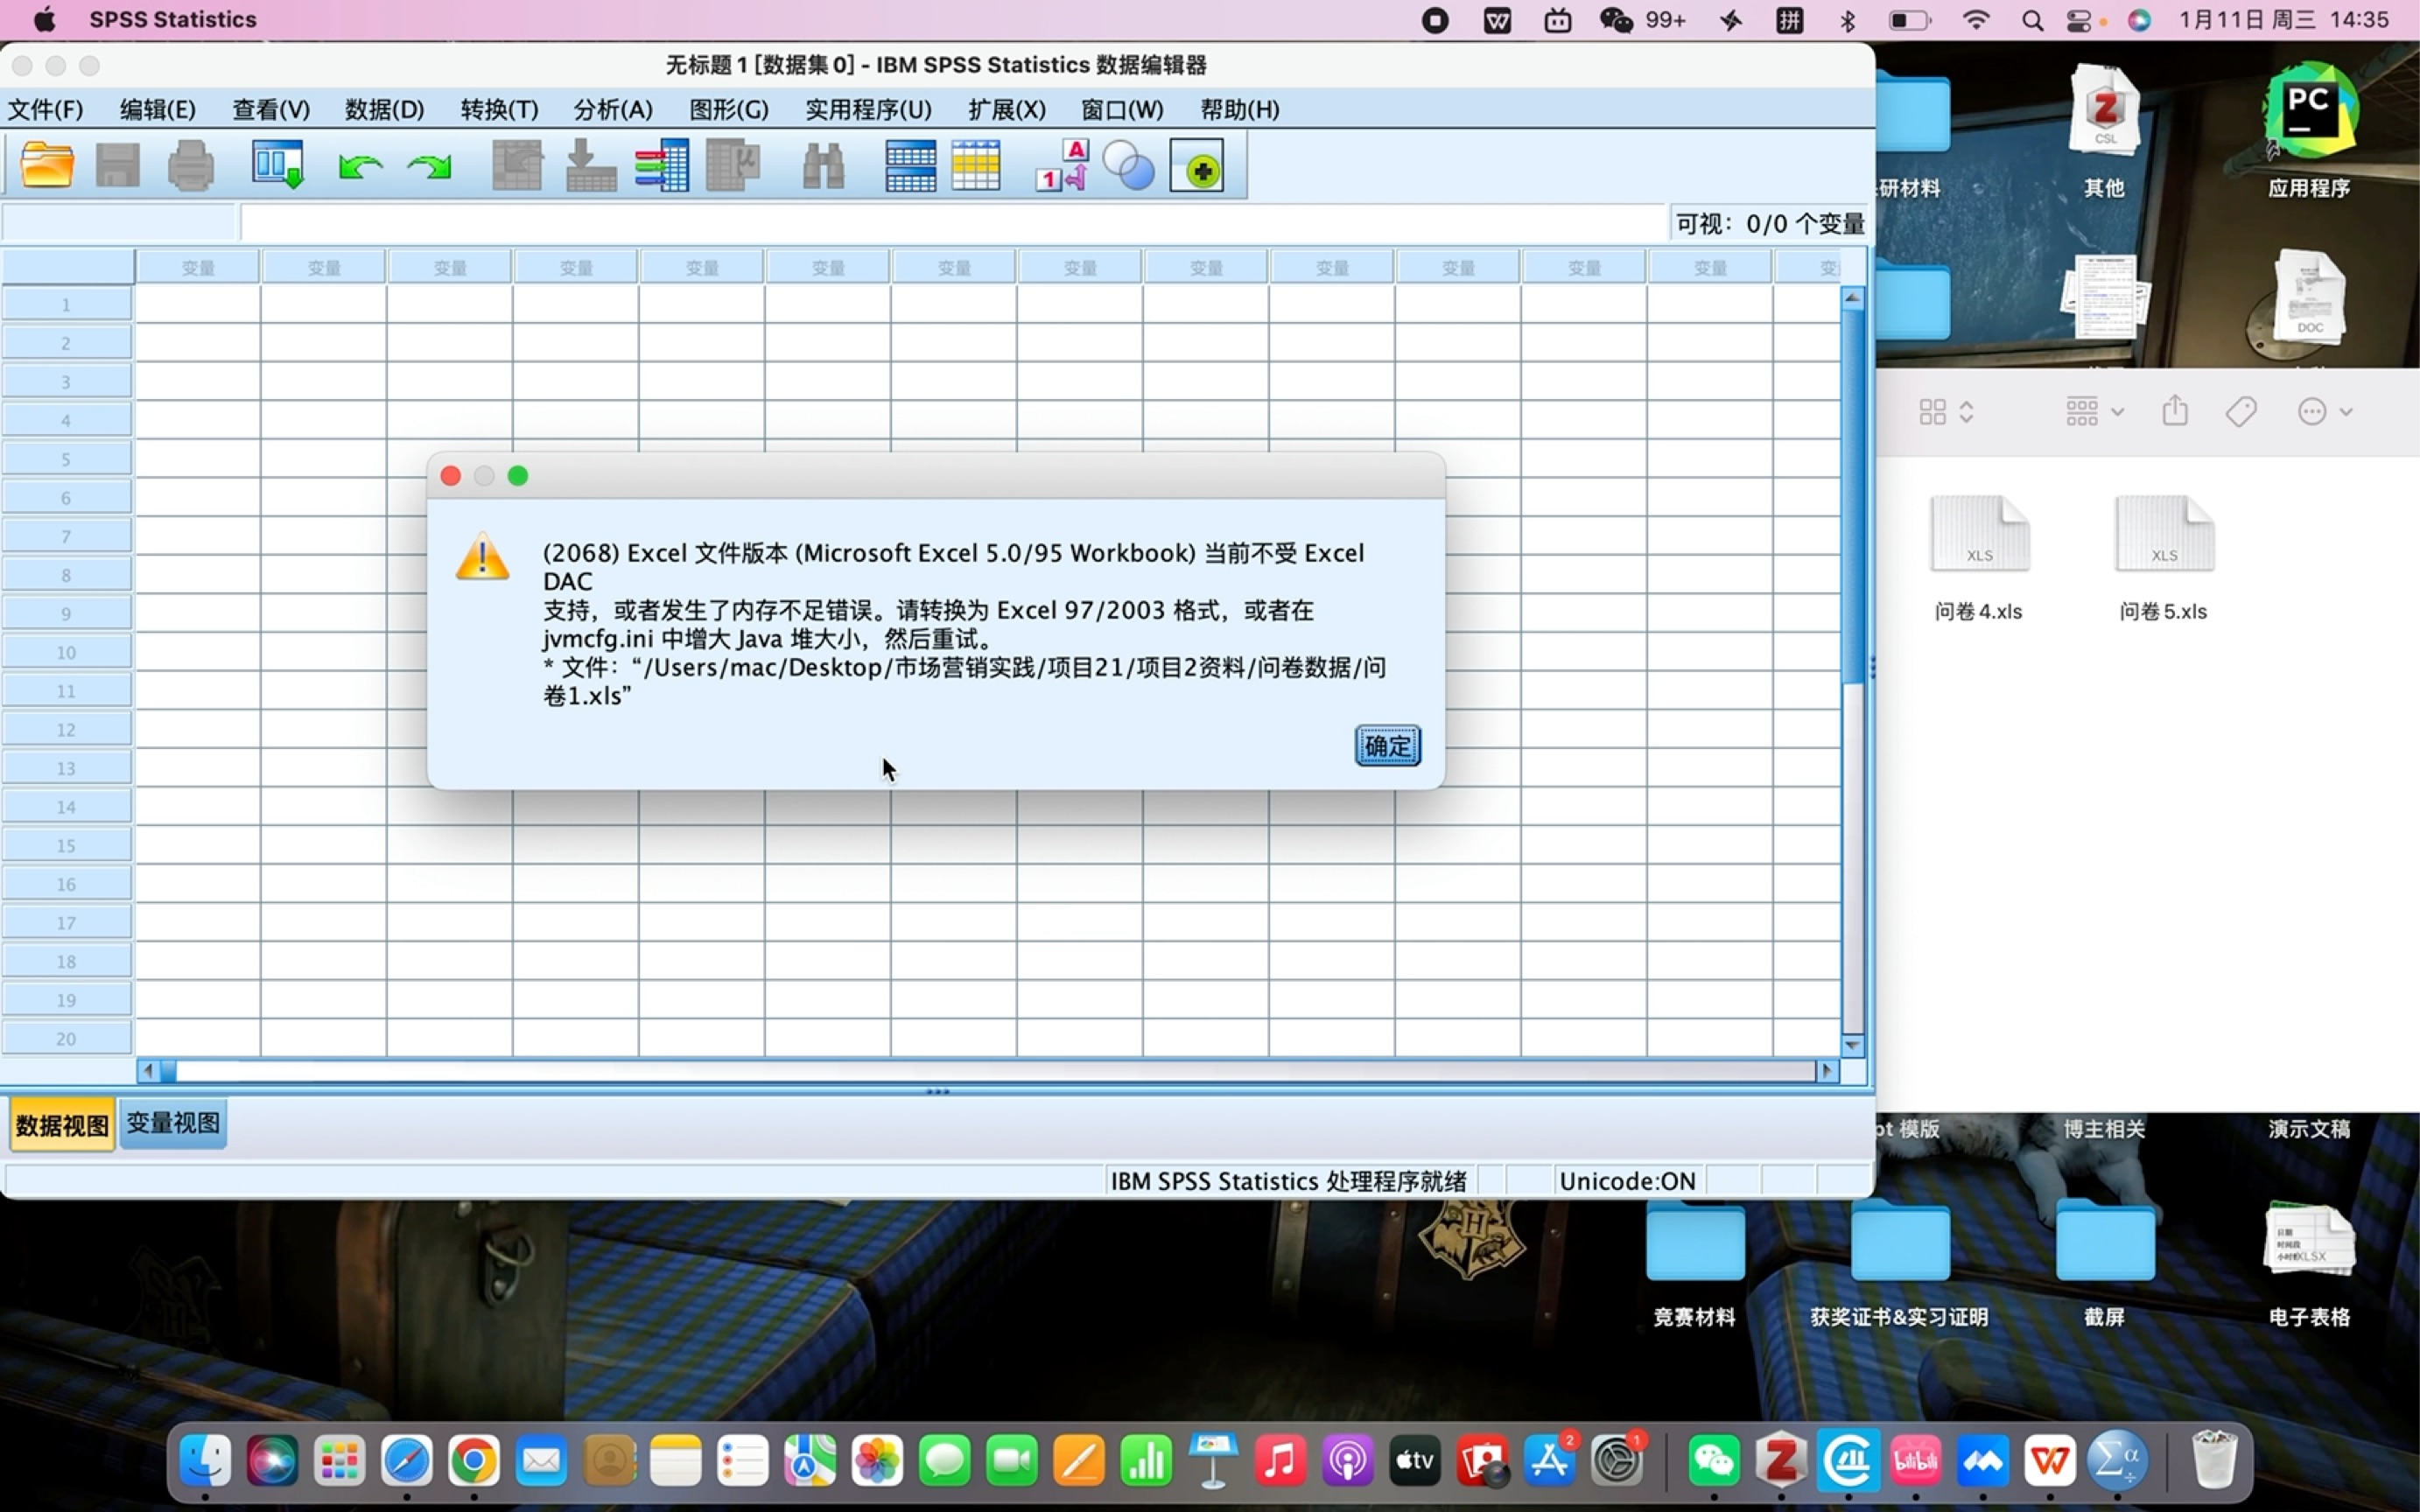Open the Finder more actions dropdown
Viewport: 2420px width, 1512px height.
2324,412
